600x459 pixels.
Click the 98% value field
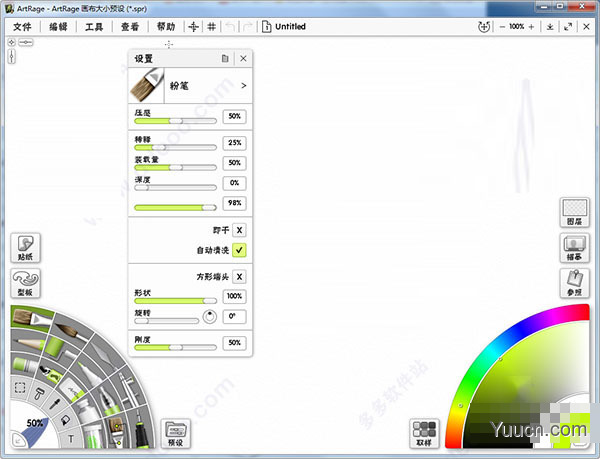click(235, 203)
